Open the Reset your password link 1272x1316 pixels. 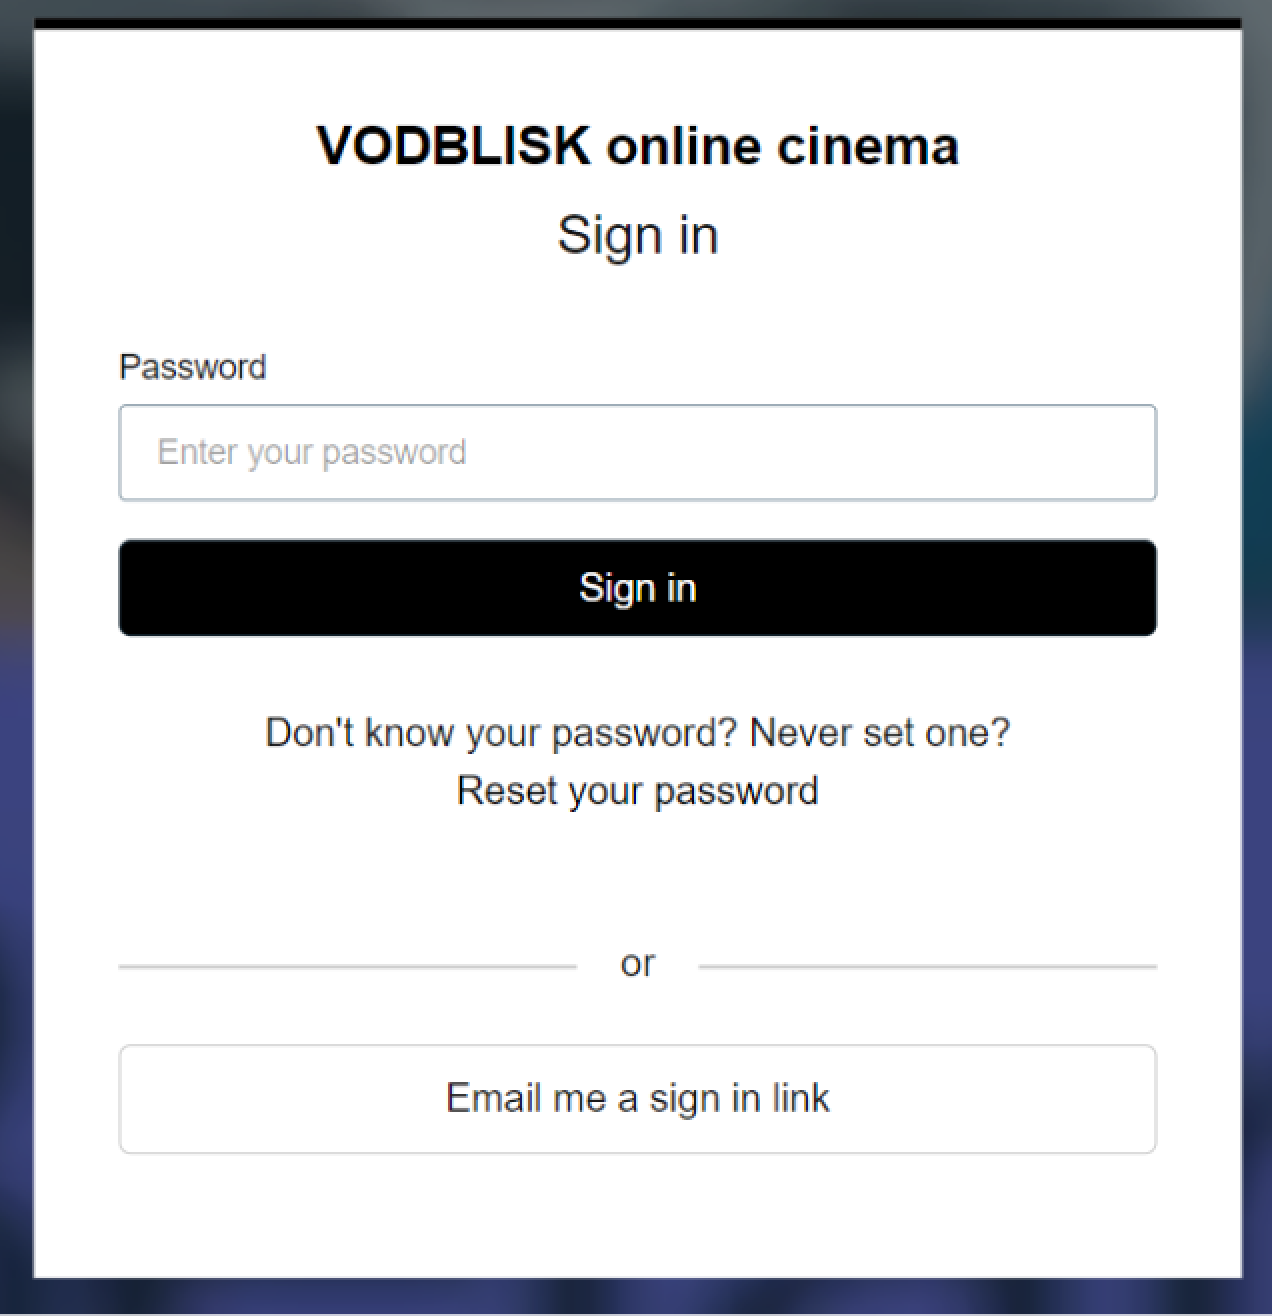[x=637, y=791]
